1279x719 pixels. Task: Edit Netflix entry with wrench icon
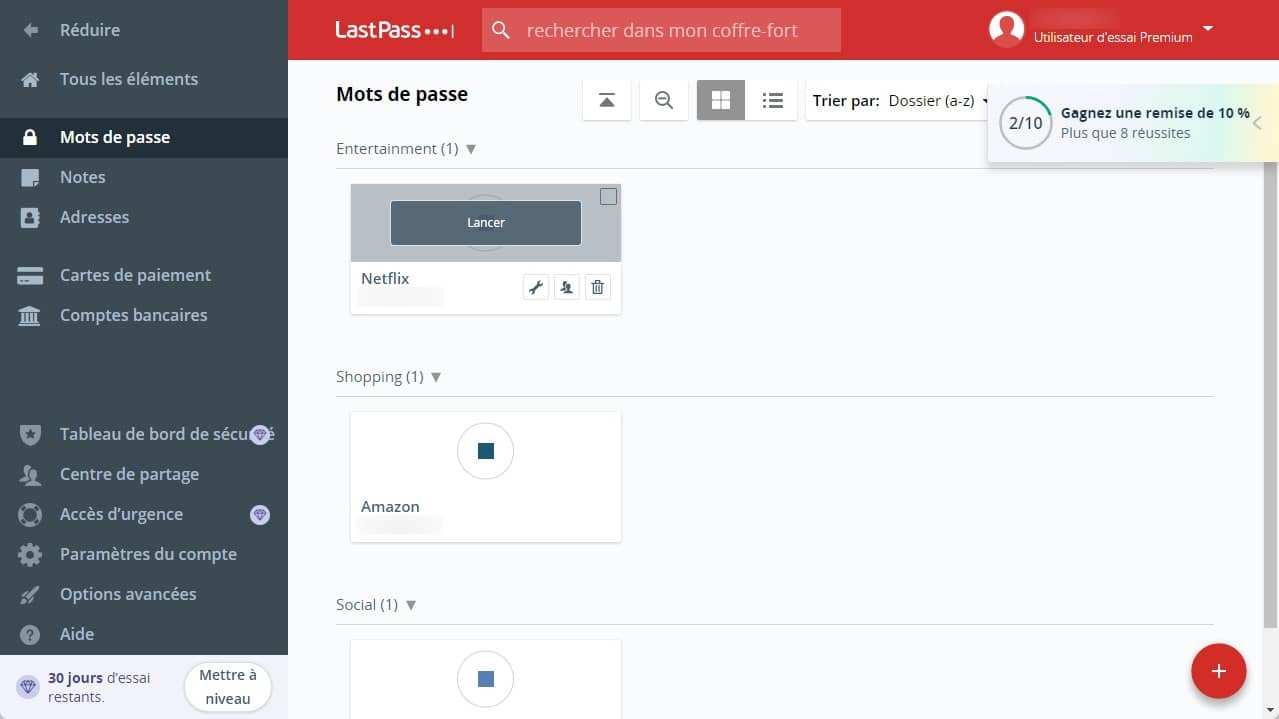pos(536,288)
